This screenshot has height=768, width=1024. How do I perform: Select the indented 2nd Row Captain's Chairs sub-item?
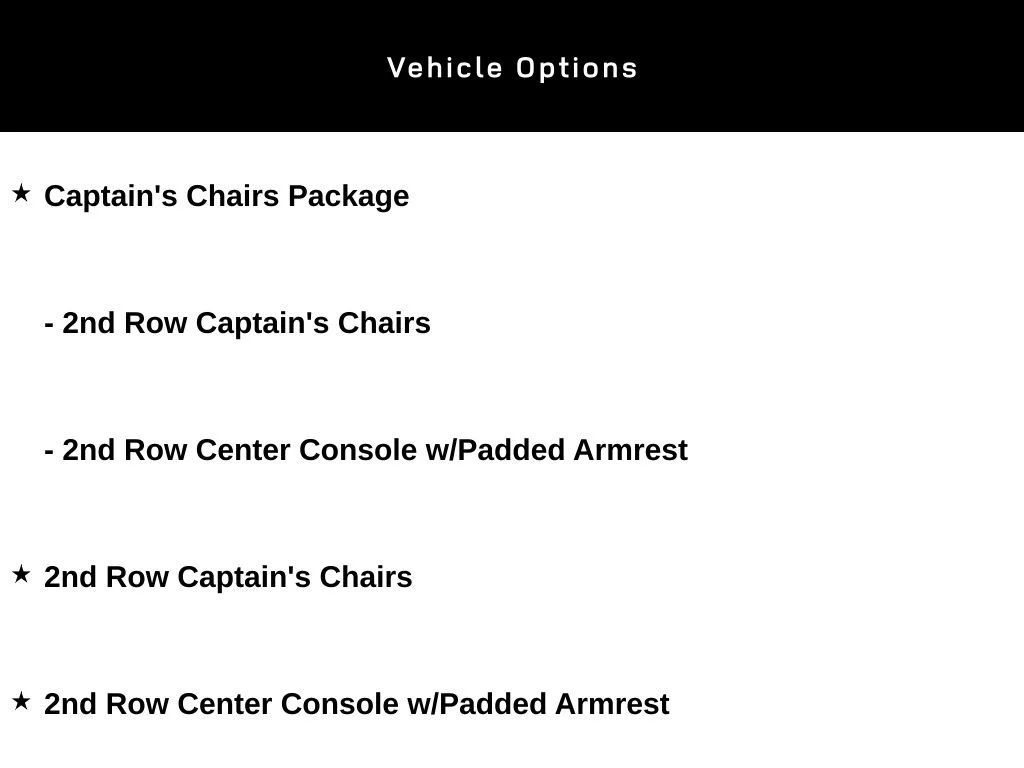tap(238, 323)
